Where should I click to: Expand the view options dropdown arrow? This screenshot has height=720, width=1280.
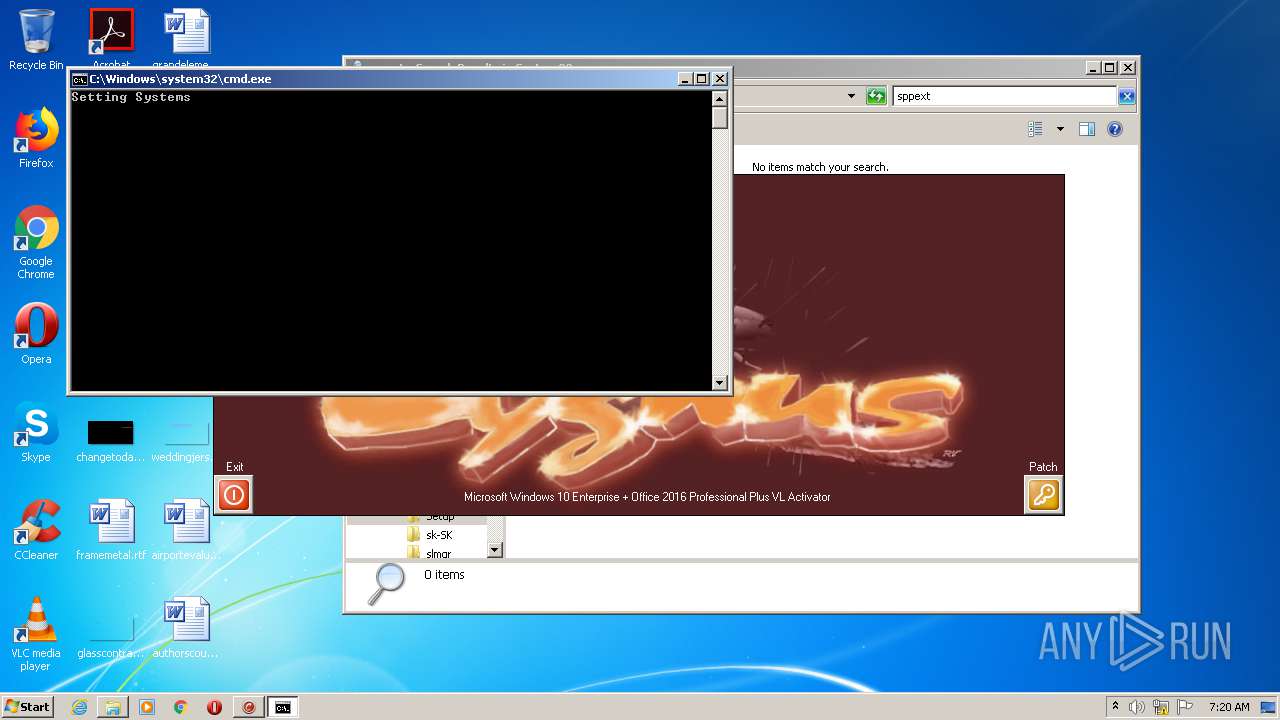[1060, 129]
